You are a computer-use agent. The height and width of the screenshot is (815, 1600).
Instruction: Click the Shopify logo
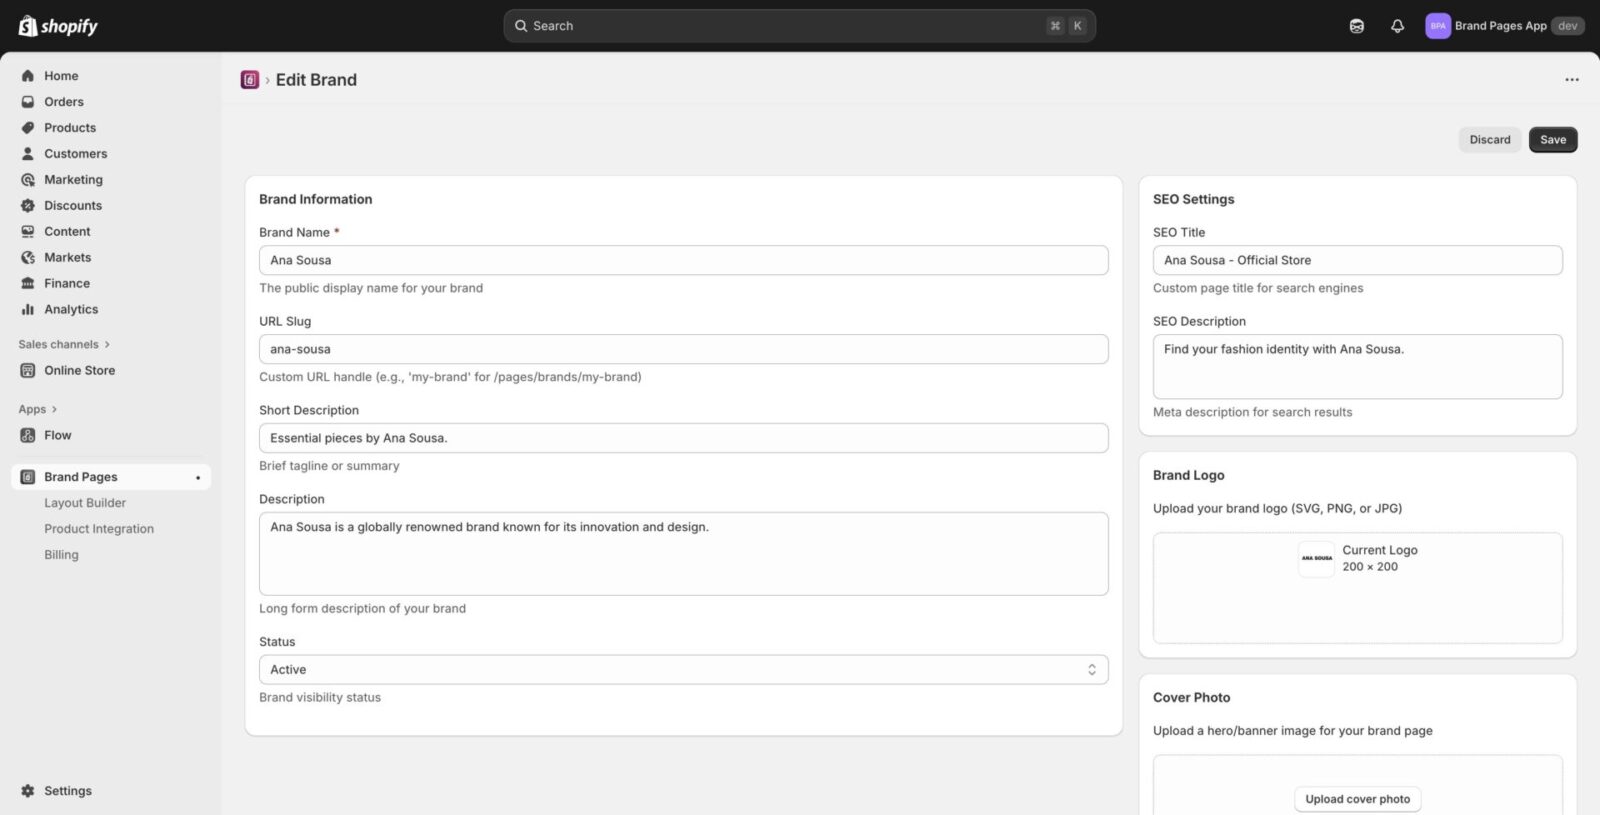[58, 26]
